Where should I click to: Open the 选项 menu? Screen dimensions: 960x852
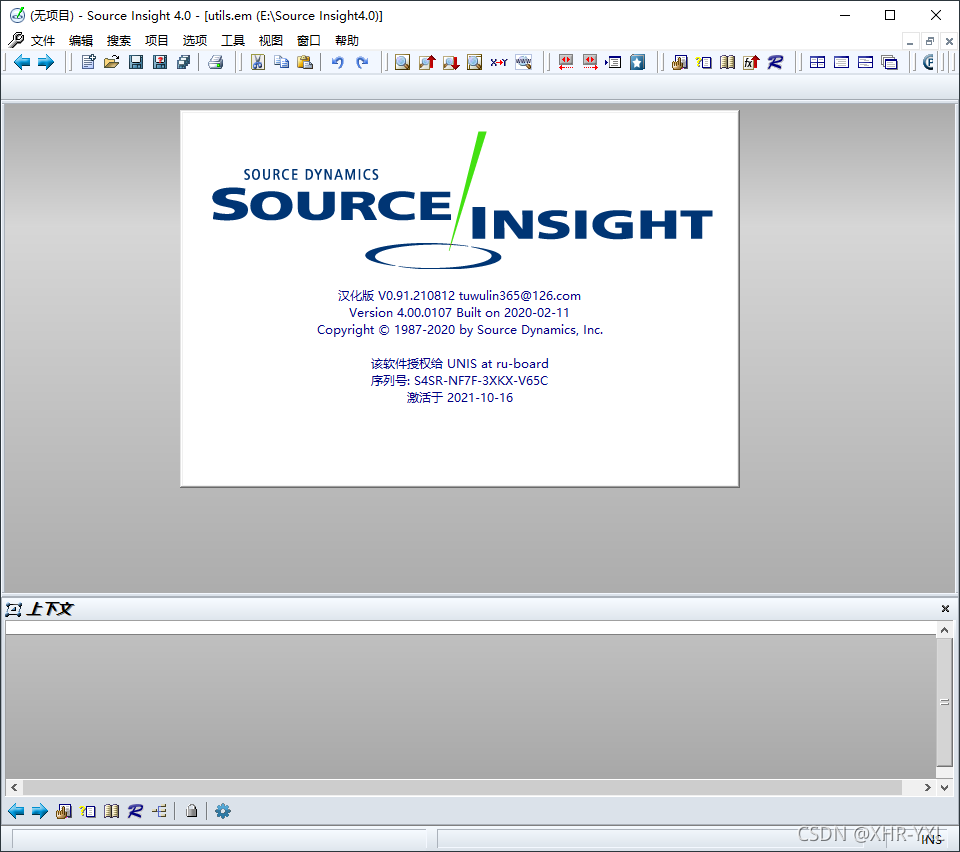tap(195, 40)
